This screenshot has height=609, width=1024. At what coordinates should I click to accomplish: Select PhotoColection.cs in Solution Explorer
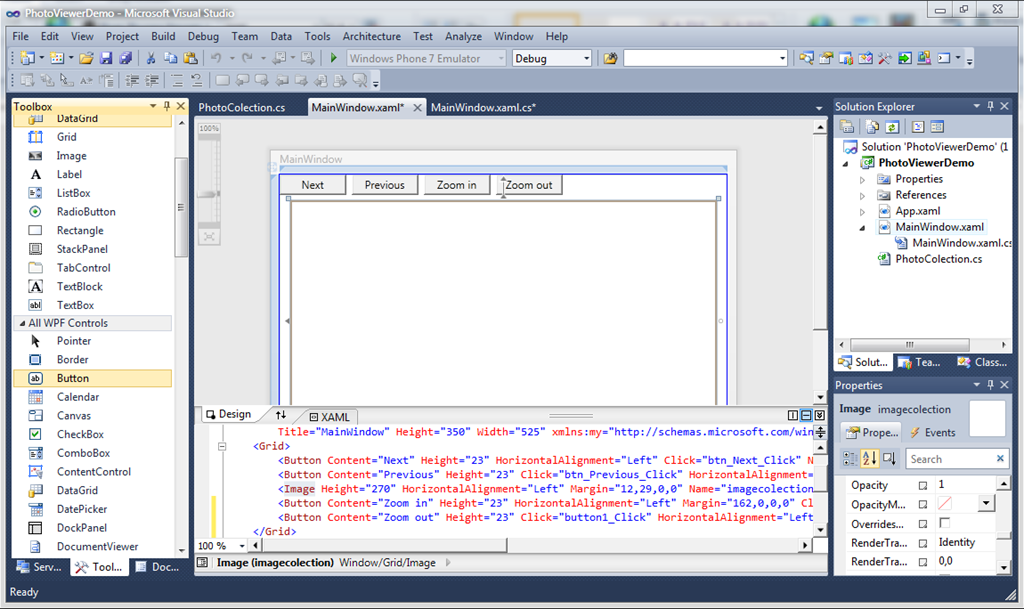point(938,259)
